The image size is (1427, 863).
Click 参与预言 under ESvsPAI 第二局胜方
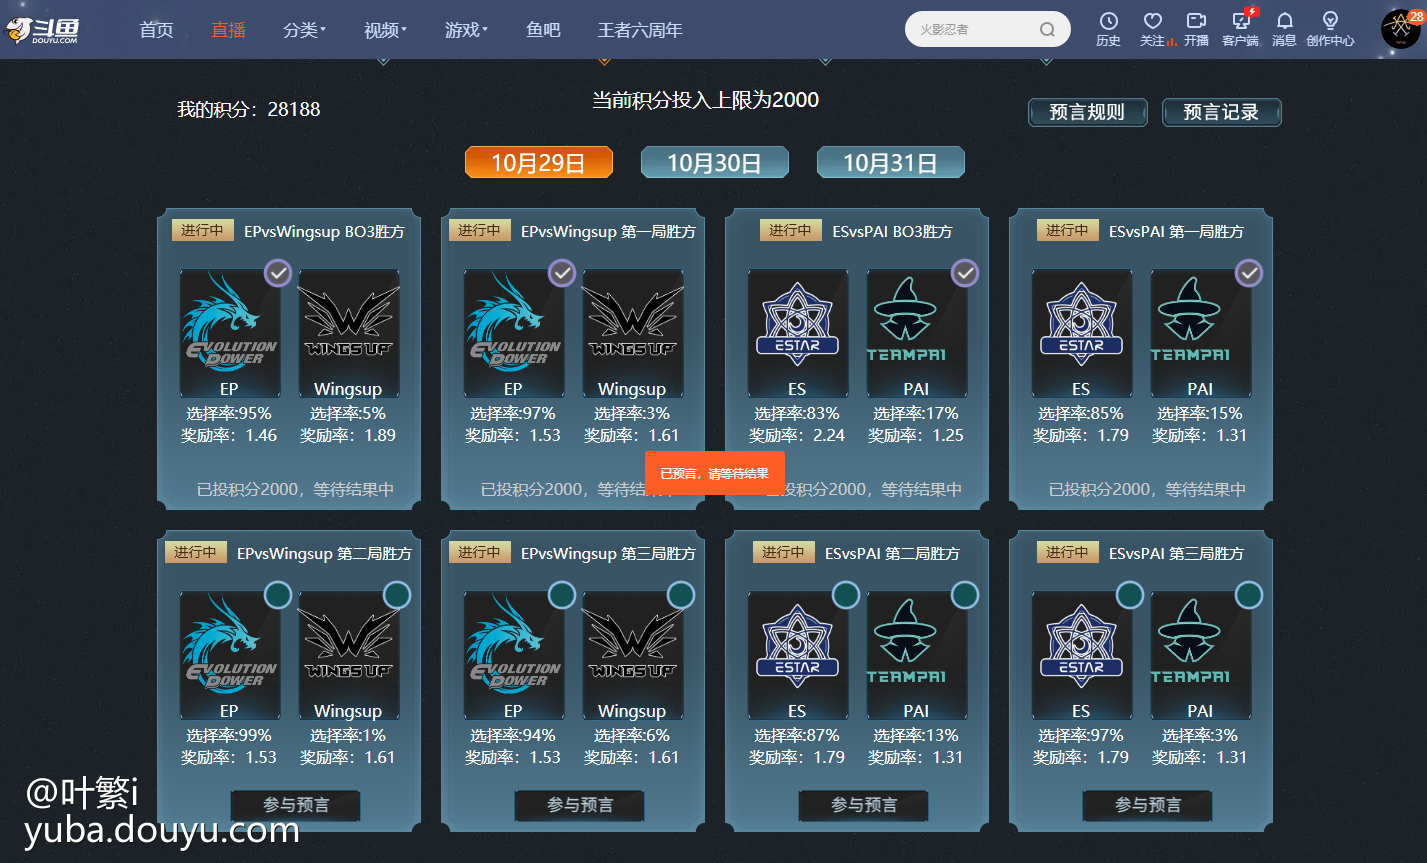coord(864,805)
